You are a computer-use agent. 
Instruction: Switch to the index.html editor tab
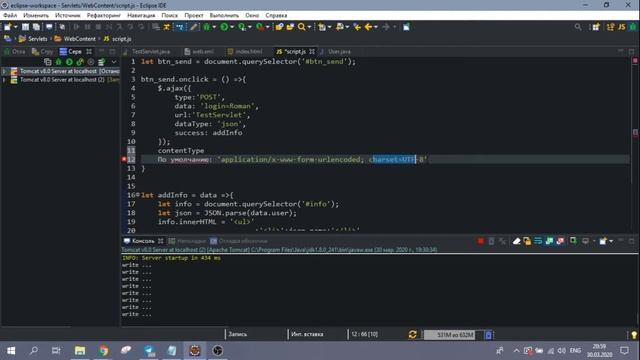tap(245, 51)
